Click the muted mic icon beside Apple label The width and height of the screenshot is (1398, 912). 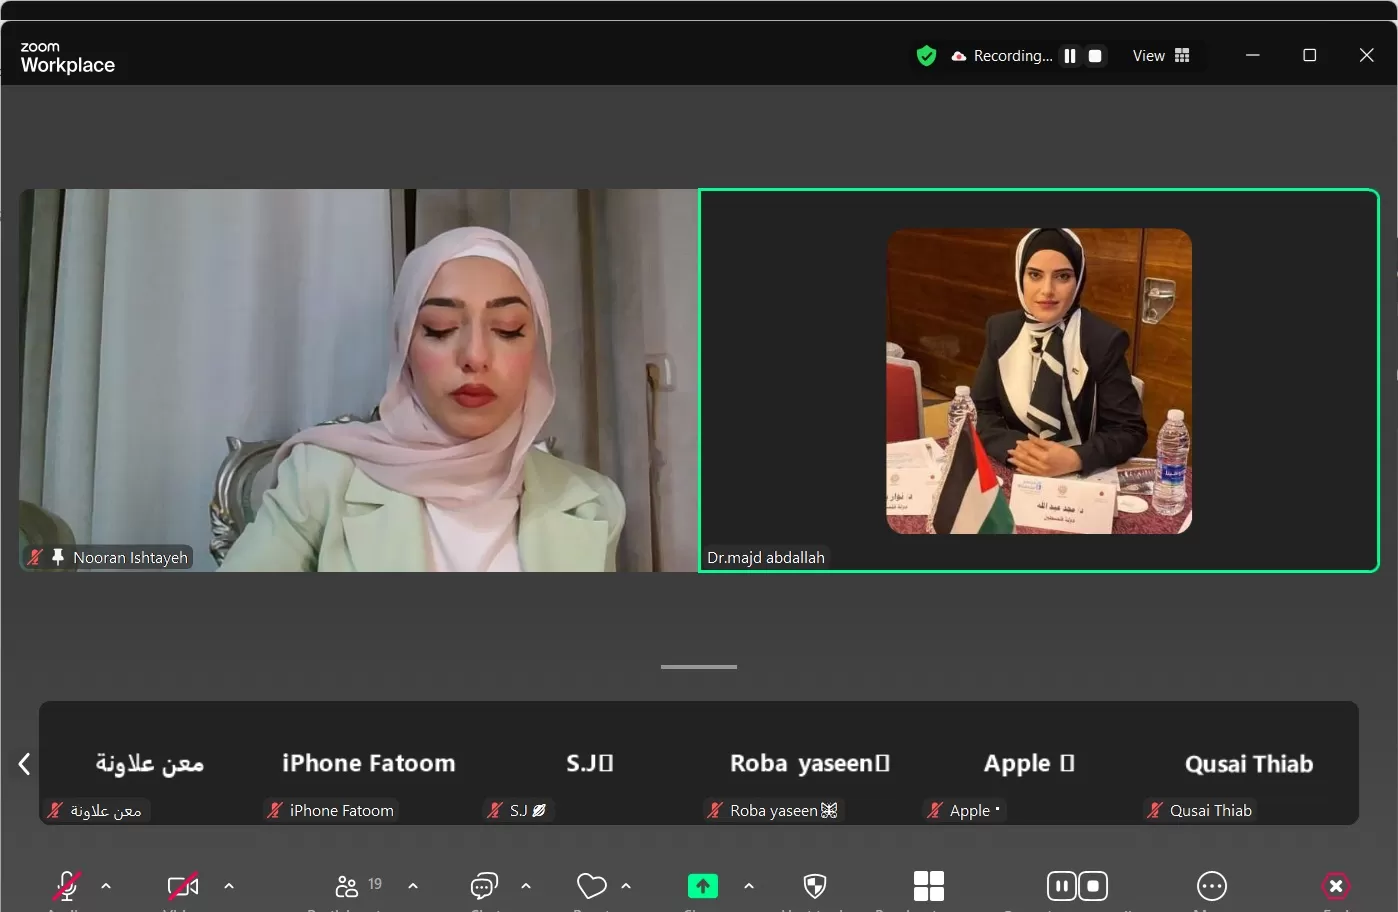(935, 810)
